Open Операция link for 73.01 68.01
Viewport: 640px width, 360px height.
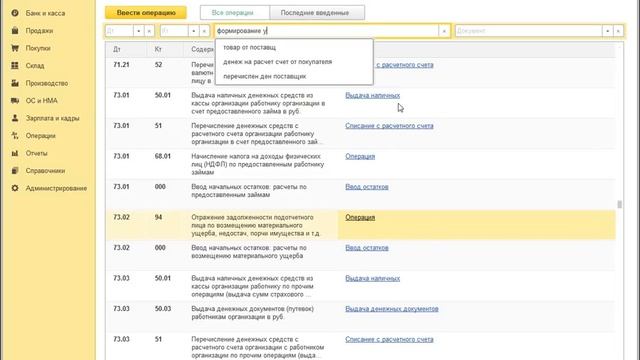(360, 156)
